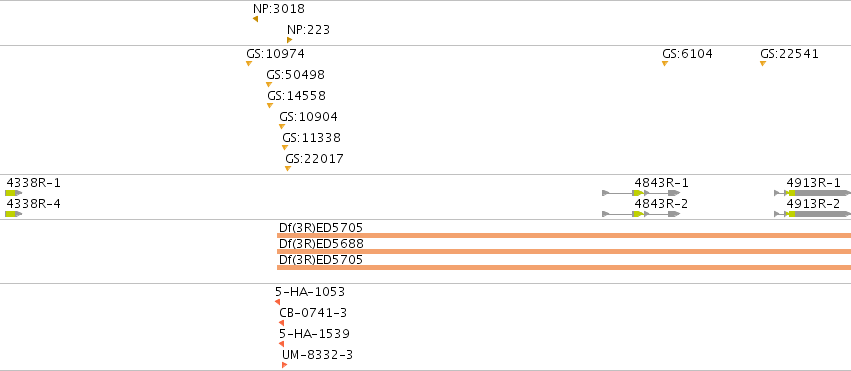
Task: Open the 4338R-1 gene label
Action: point(33,183)
